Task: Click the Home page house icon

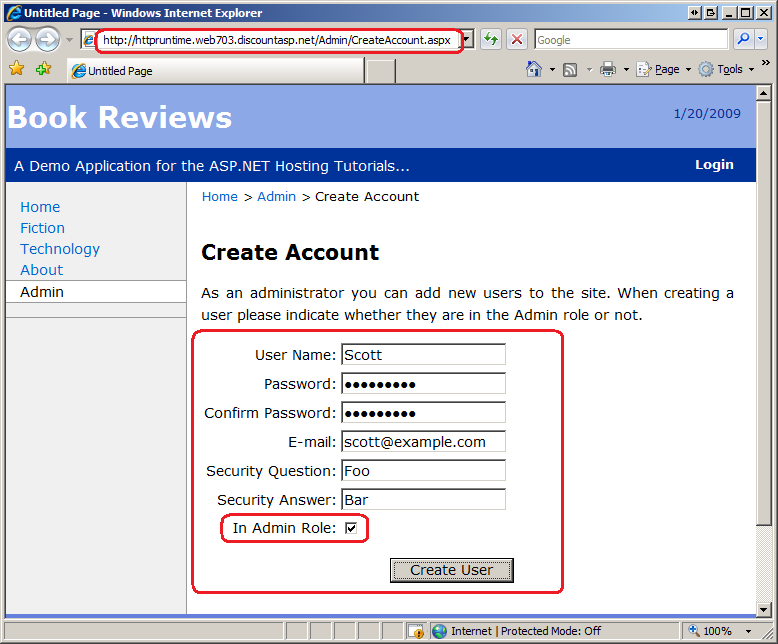Action: pos(534,69)
